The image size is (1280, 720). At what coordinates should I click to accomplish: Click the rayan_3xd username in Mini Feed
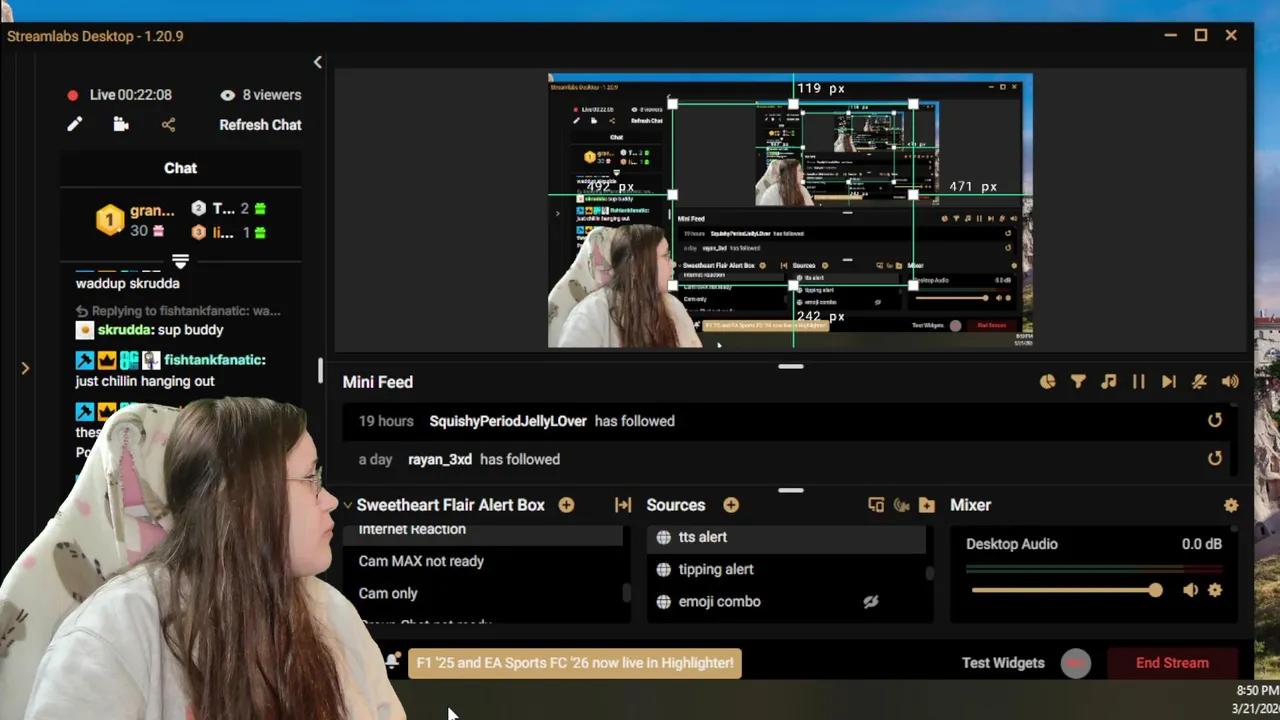pyautogui.click(x=440, y=459)
